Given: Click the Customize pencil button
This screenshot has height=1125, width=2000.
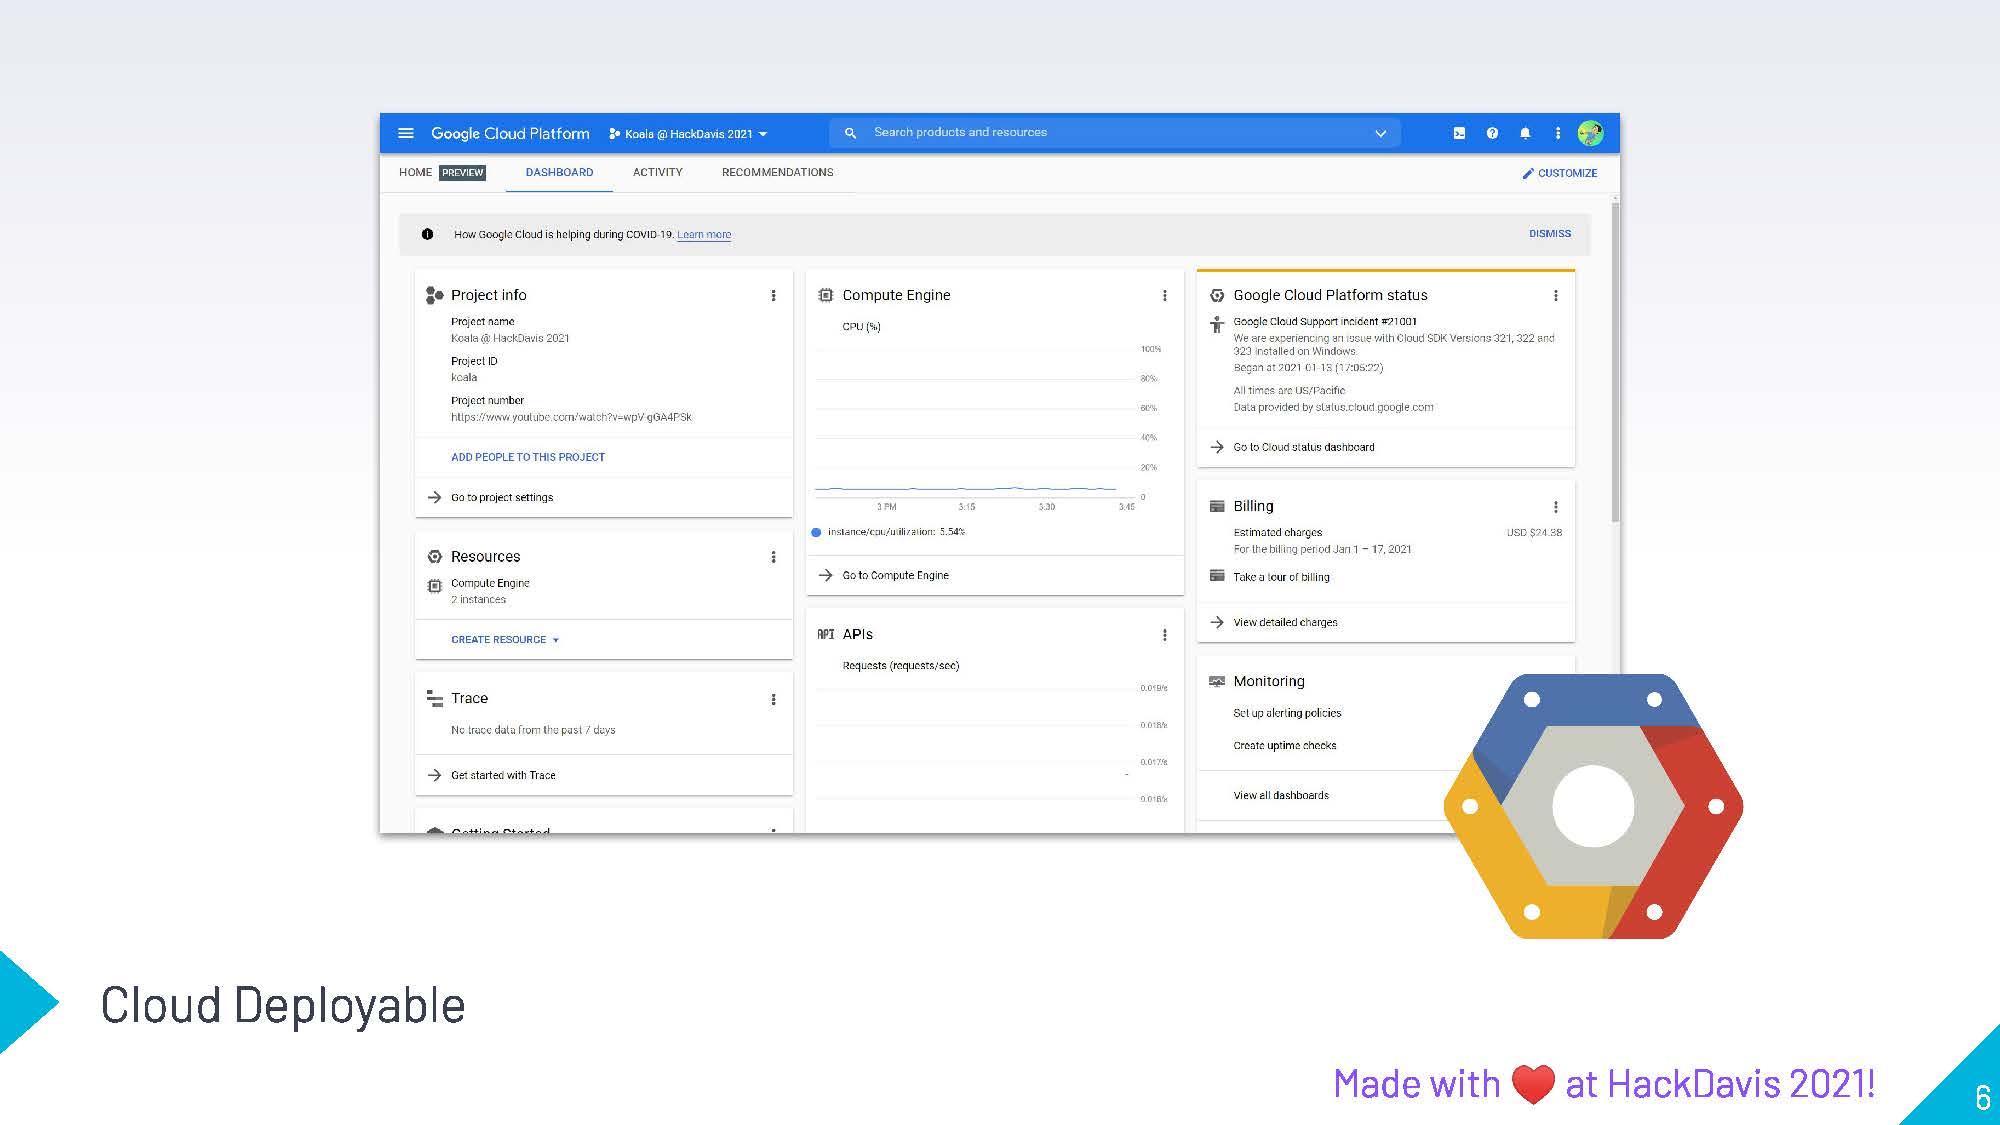Looking at the screenshot, I should (1559, 173).
